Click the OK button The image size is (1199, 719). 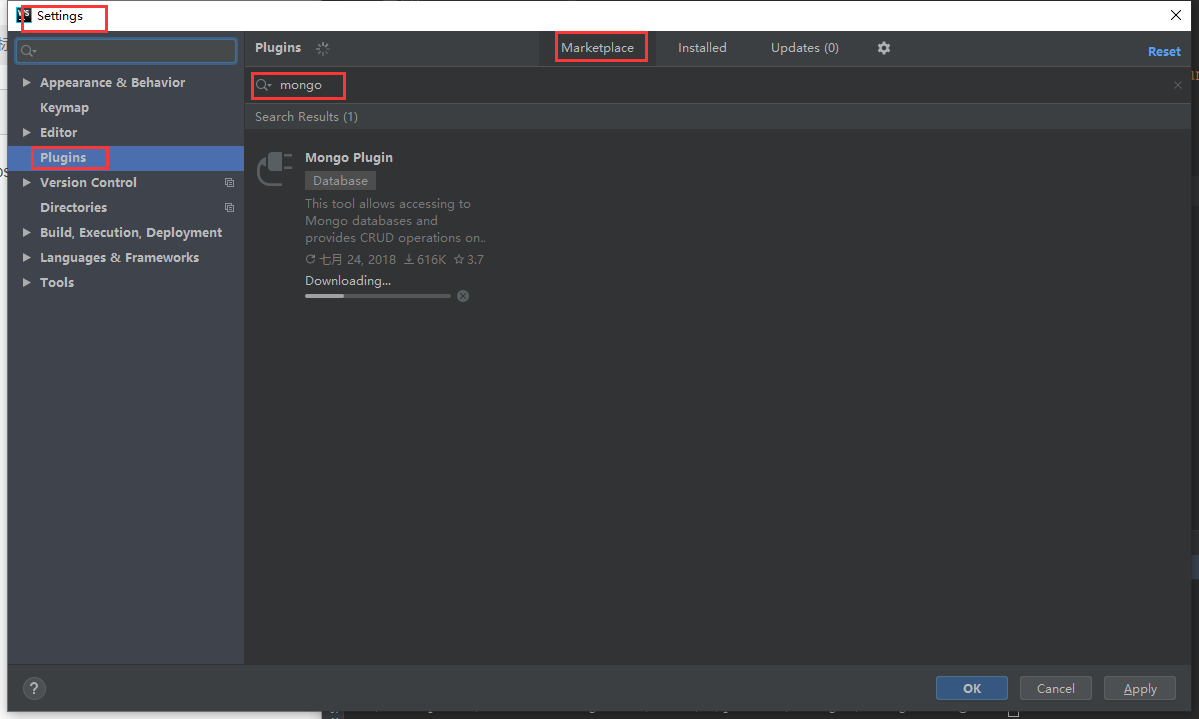tap(971, 688)
